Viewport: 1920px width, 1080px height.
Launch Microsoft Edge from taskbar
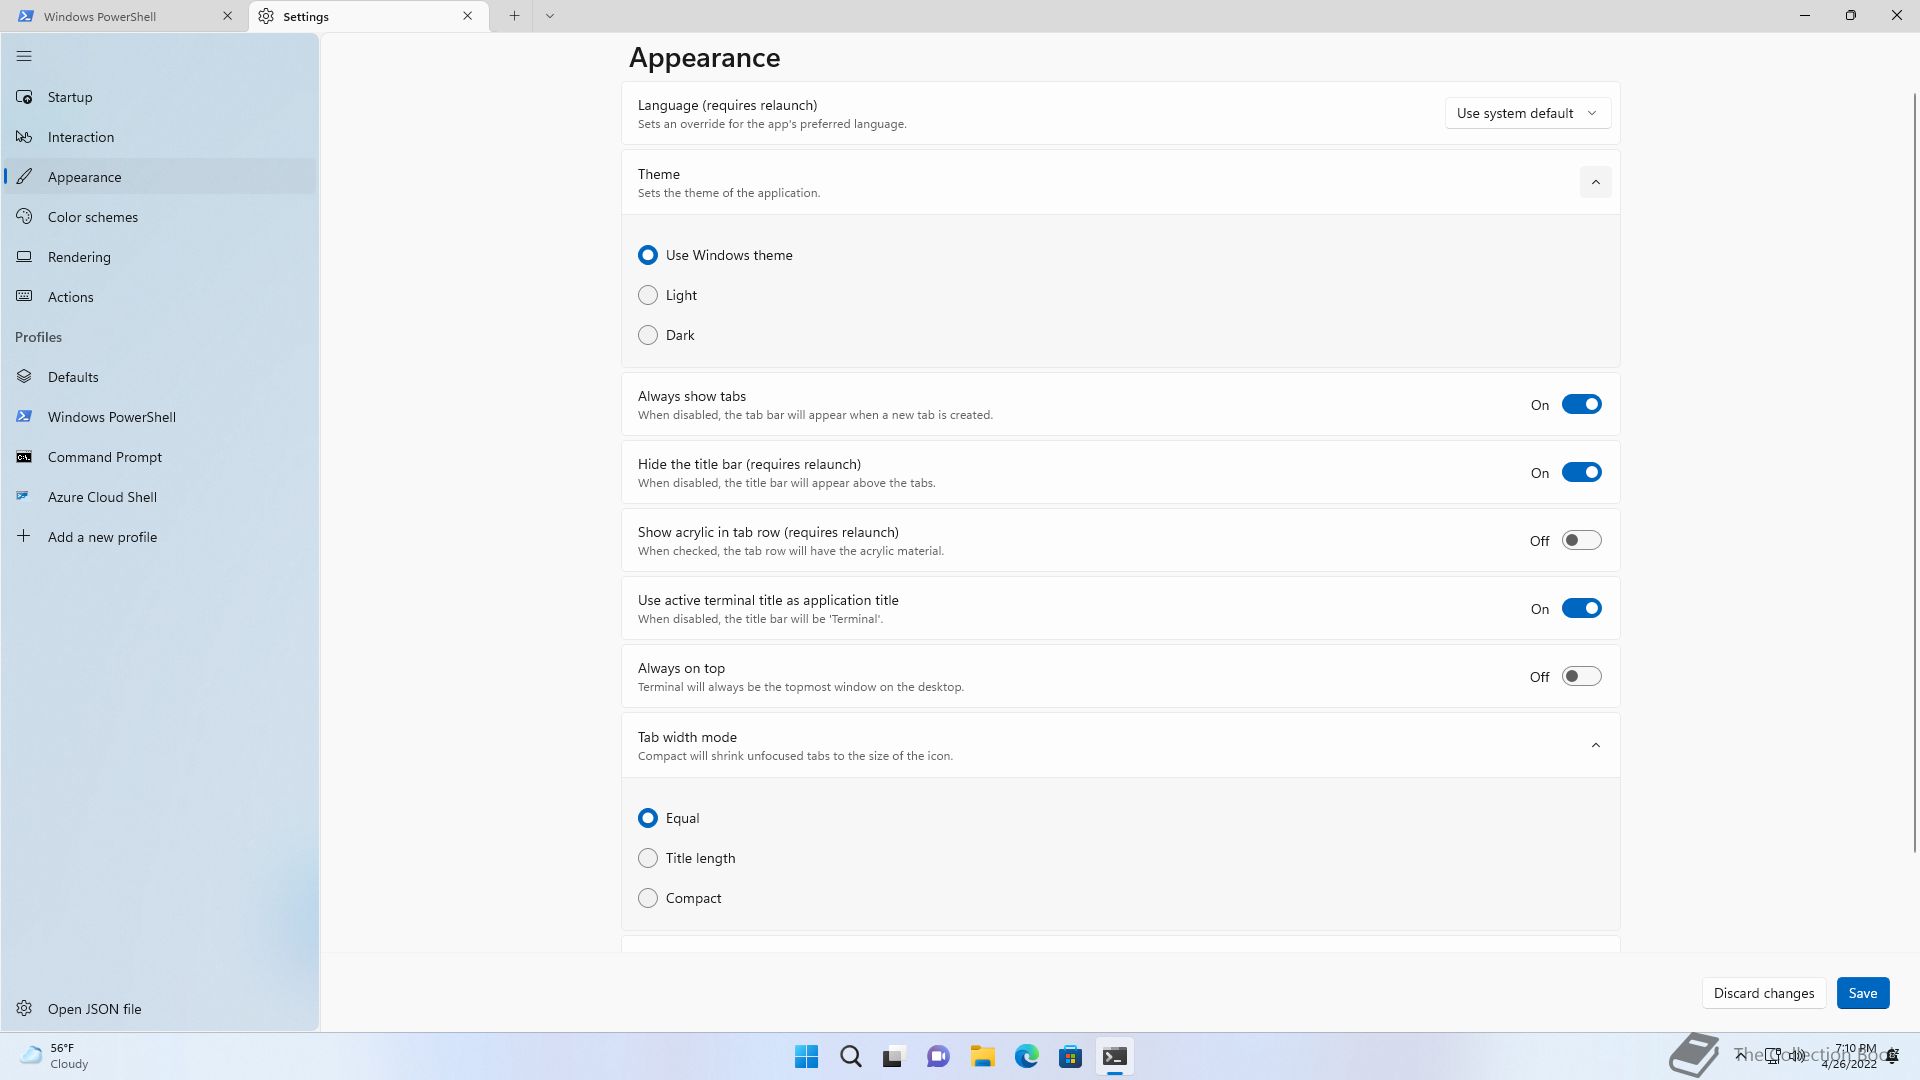coord(1026,1057)
